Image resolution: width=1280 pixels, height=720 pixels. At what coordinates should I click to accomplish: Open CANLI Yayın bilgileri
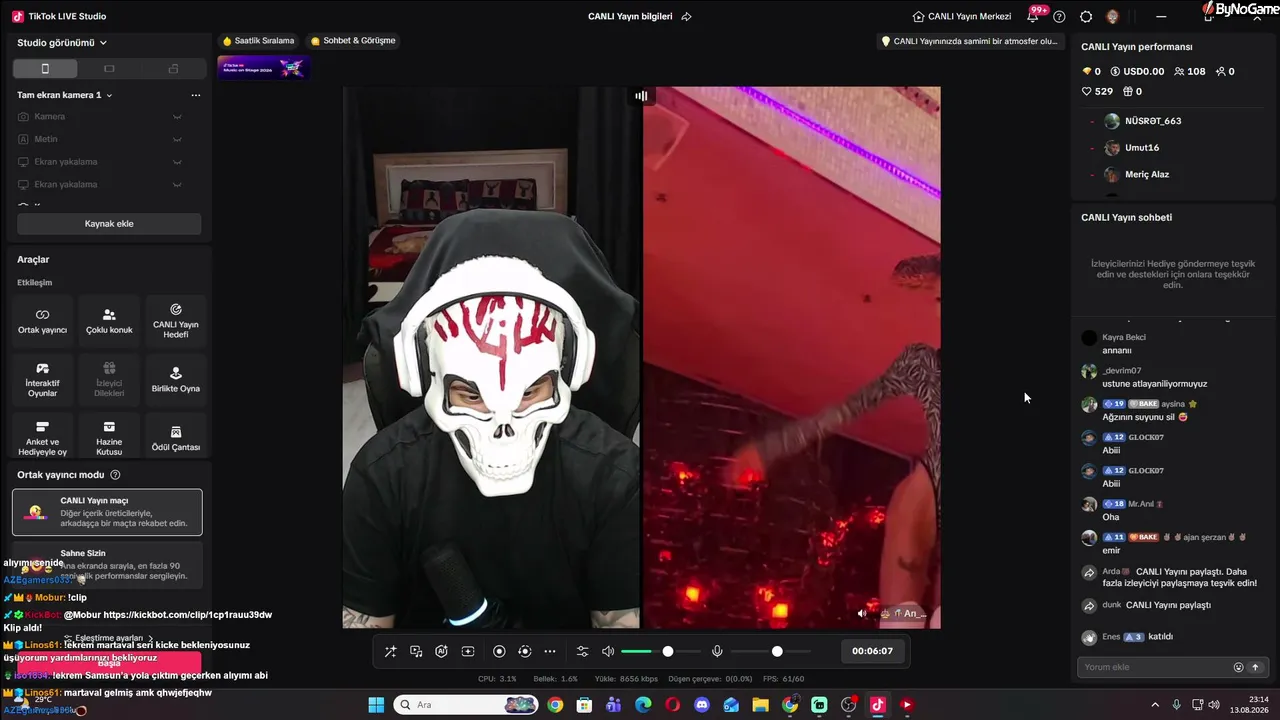click(x=630, y=16)
